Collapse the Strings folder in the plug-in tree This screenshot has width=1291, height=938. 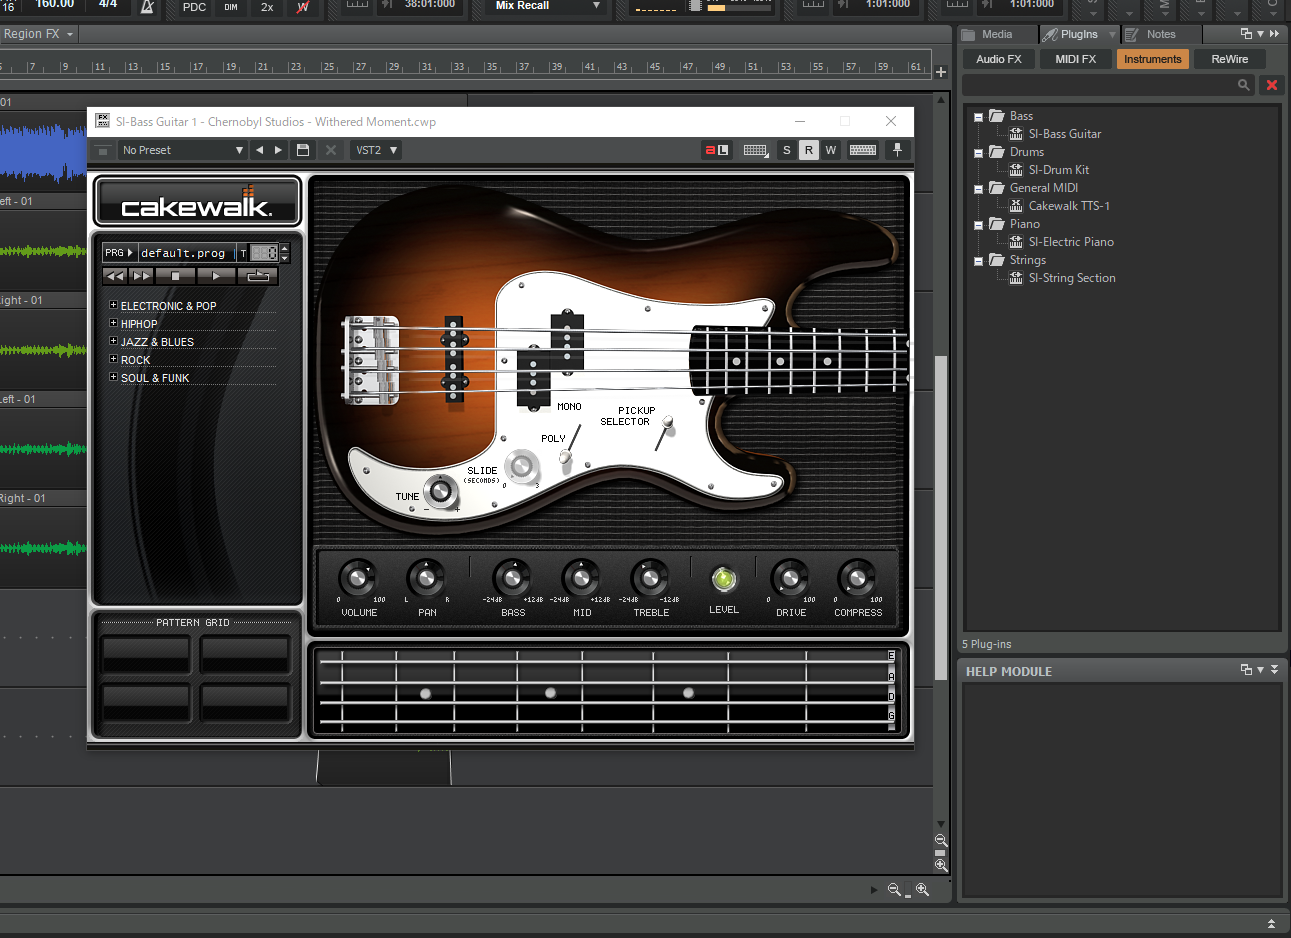coord(979,261)
